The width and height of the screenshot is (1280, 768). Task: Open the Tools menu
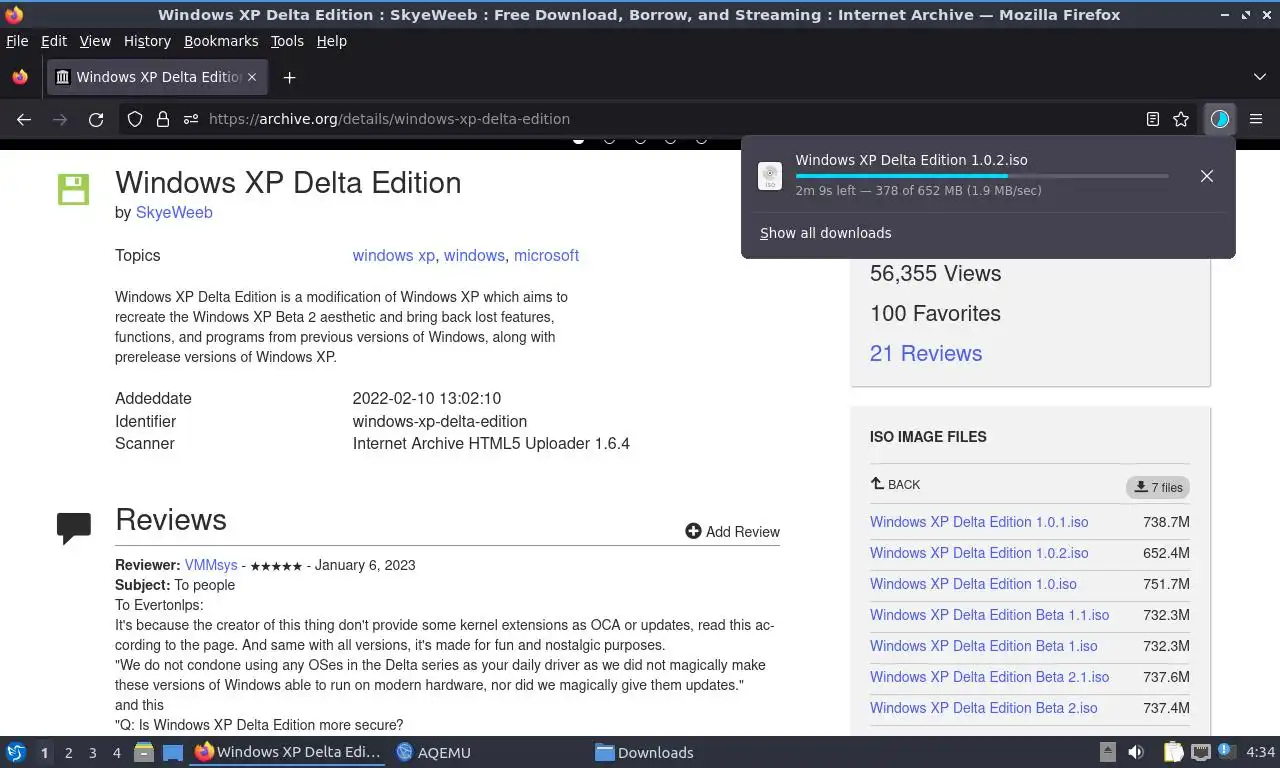click(287, 41)
